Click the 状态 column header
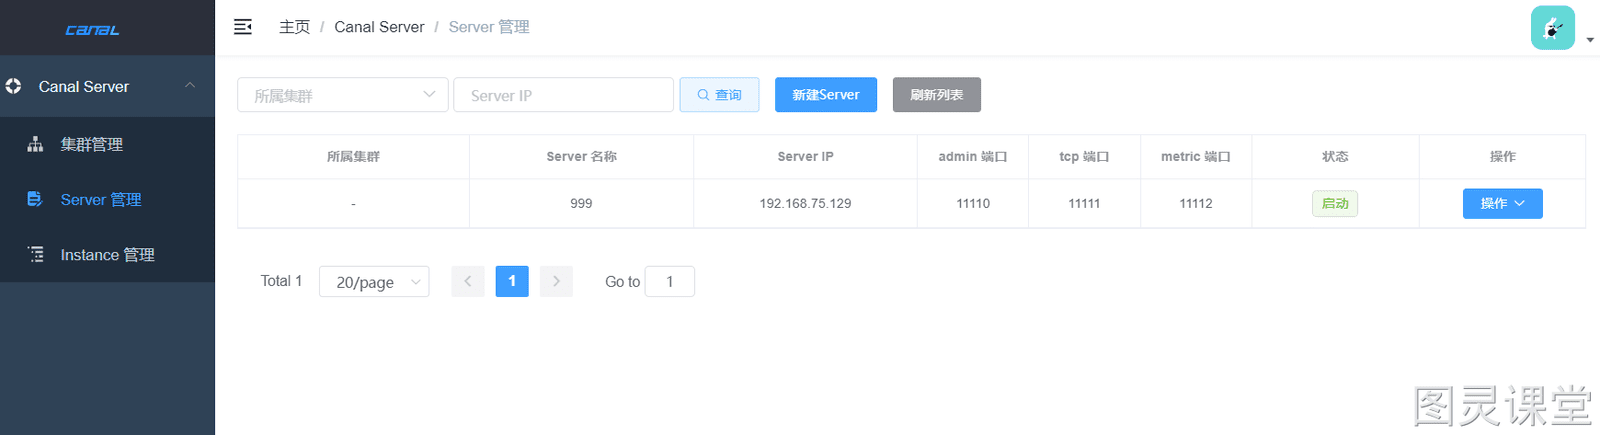 coord(1335,157)
